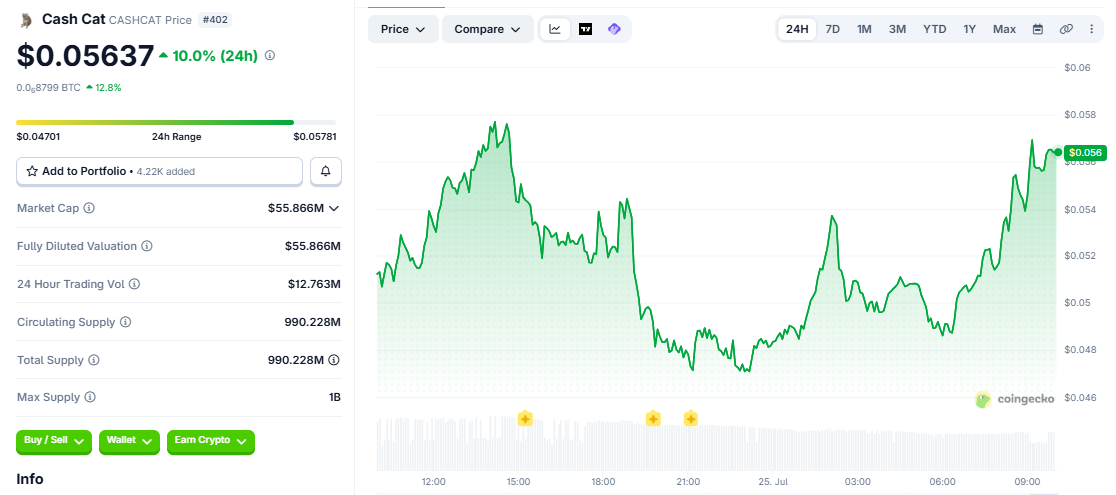Screen dimensions: 1116x495
Task: Click info icon beside 990.228M total supply value
Action: [x=335, y=360]
